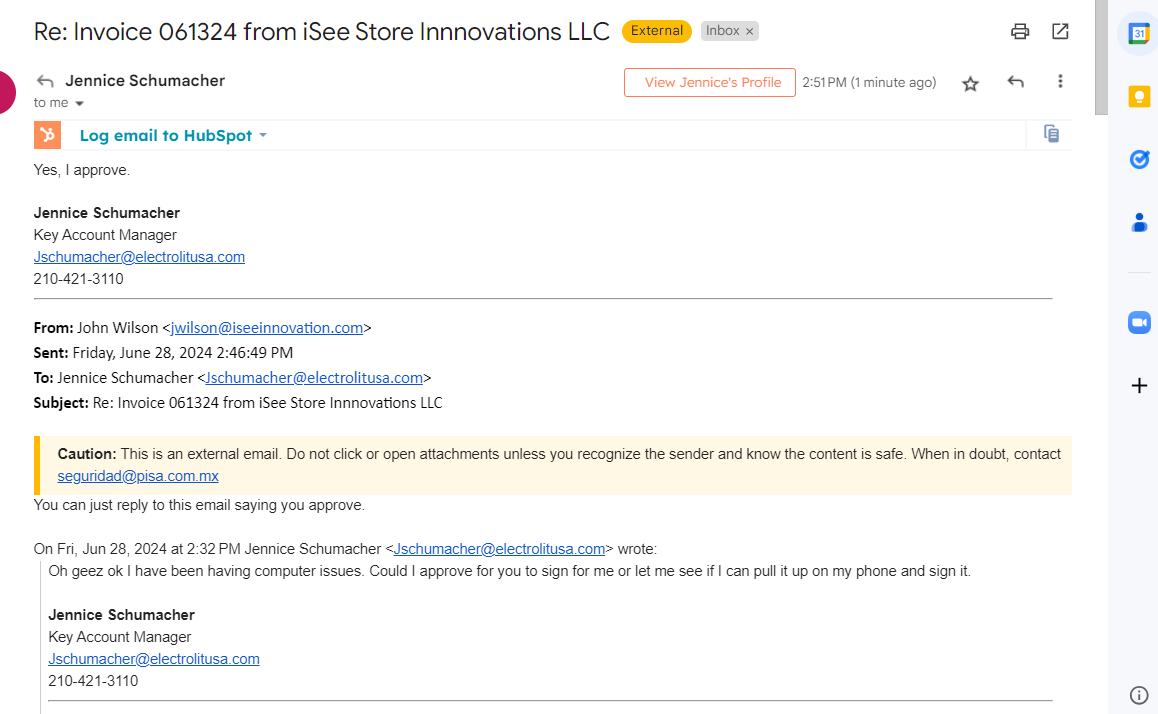Print this email conversation
Screen dimensions: 1158x714
(x=1020, y=31)
